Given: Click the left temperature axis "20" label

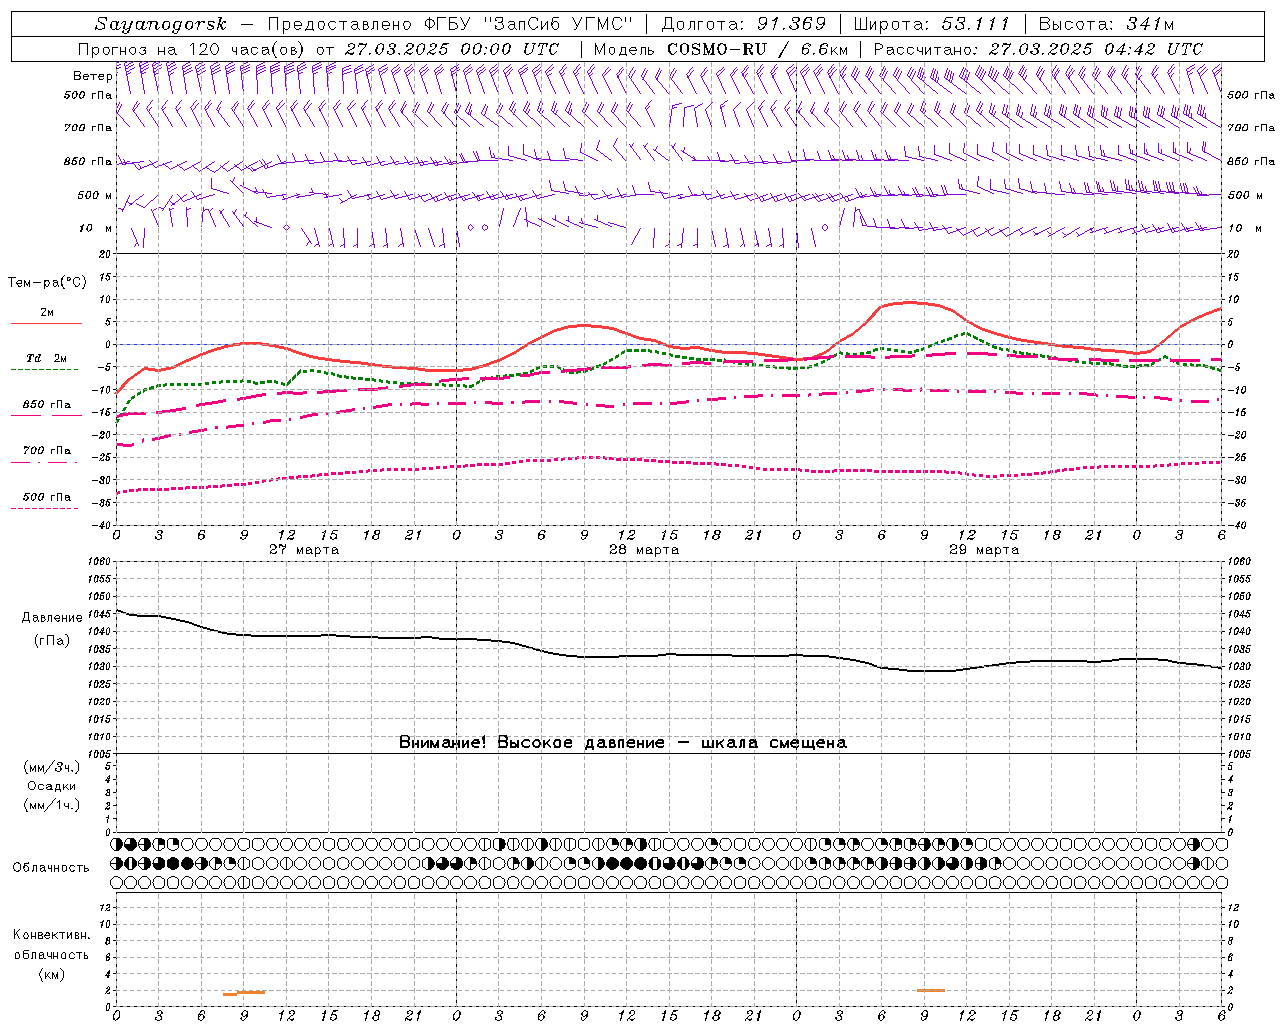Looking at the screenshot, I should [x=106, y=254].
